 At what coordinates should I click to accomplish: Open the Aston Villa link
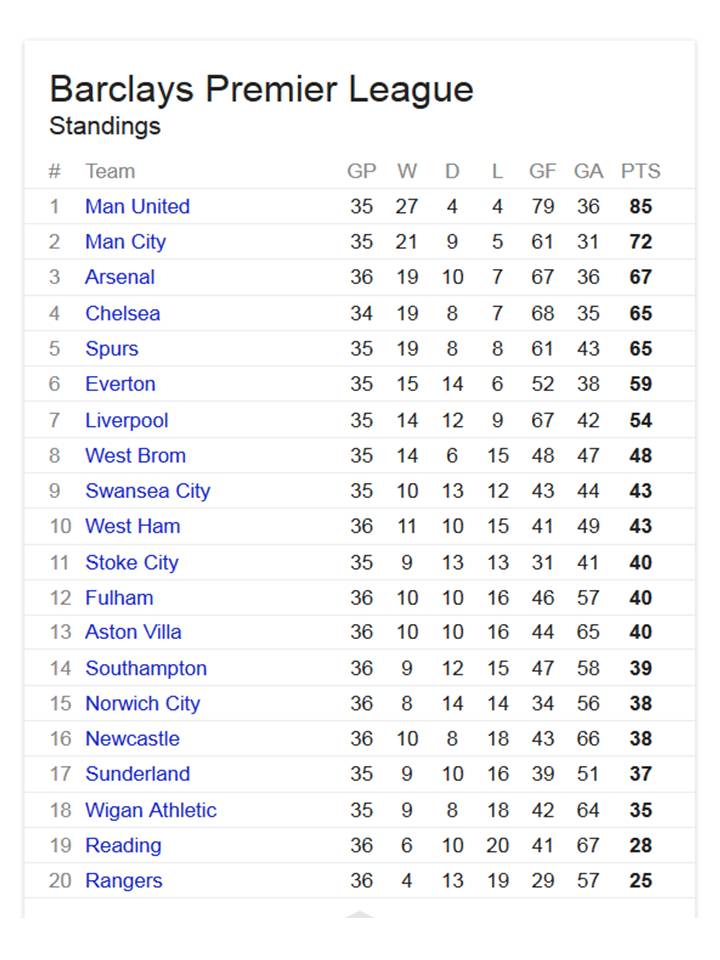click(133, 632)
